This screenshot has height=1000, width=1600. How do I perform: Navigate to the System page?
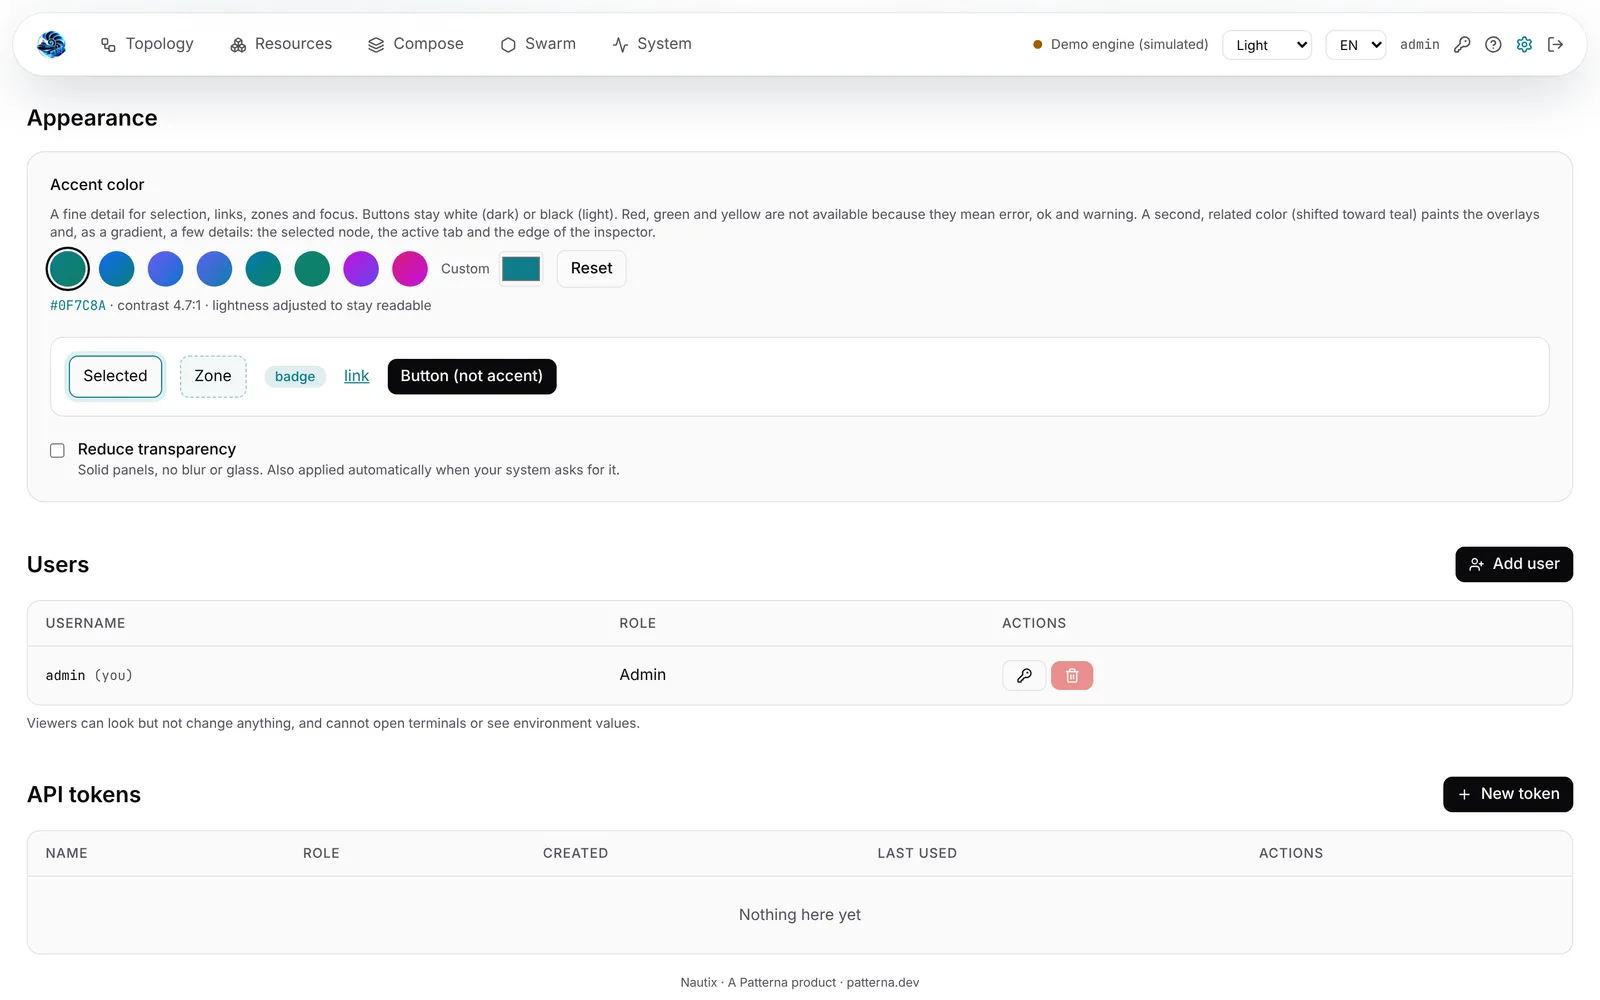coord(652,44)
